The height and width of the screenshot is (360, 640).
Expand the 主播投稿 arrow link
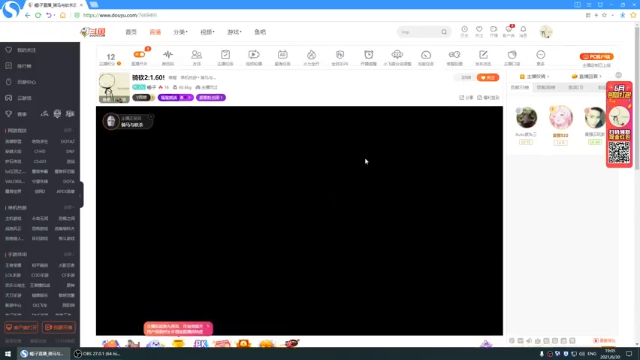tap(534, 76)
